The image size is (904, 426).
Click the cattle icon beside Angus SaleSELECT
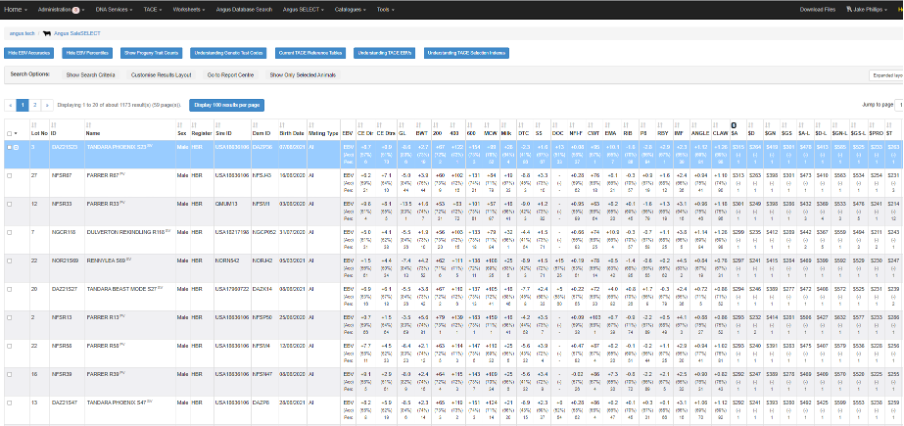(49, 33)
